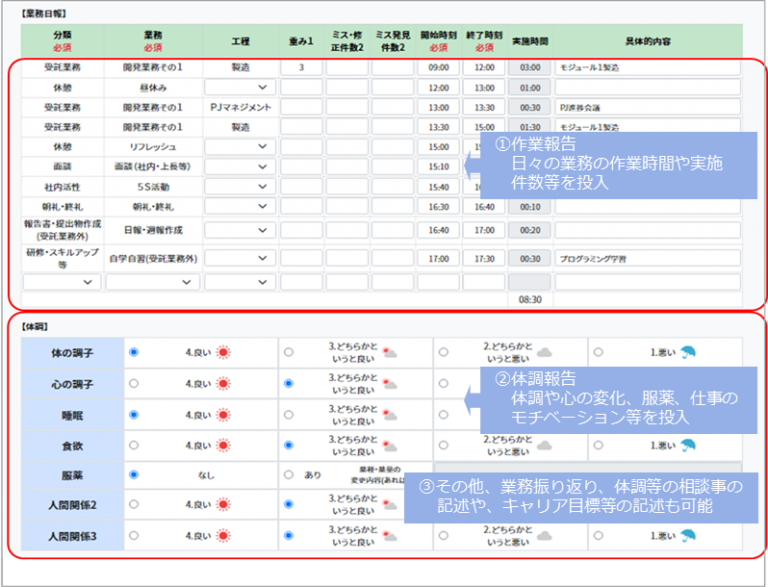Click the umbrella icon in 人間関係3 row
Image resolution: width=768 pixels, height=587 pixels.
coord(688,536)
